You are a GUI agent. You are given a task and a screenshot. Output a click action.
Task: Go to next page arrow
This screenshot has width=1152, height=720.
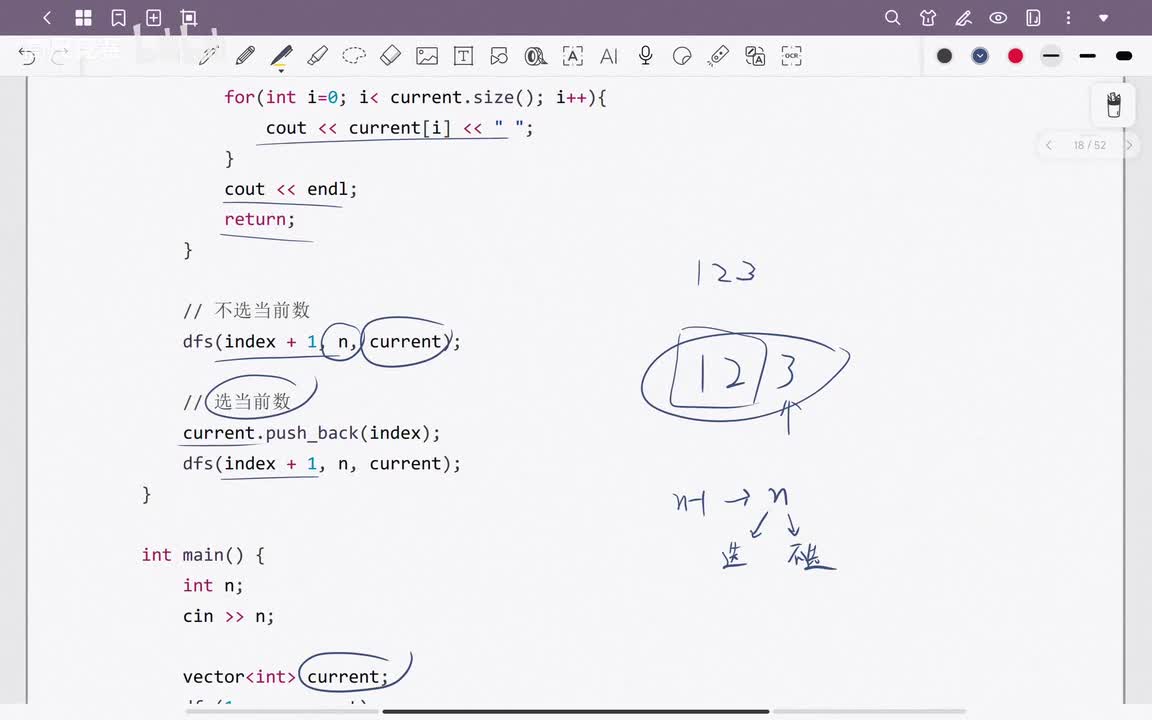1129,145
